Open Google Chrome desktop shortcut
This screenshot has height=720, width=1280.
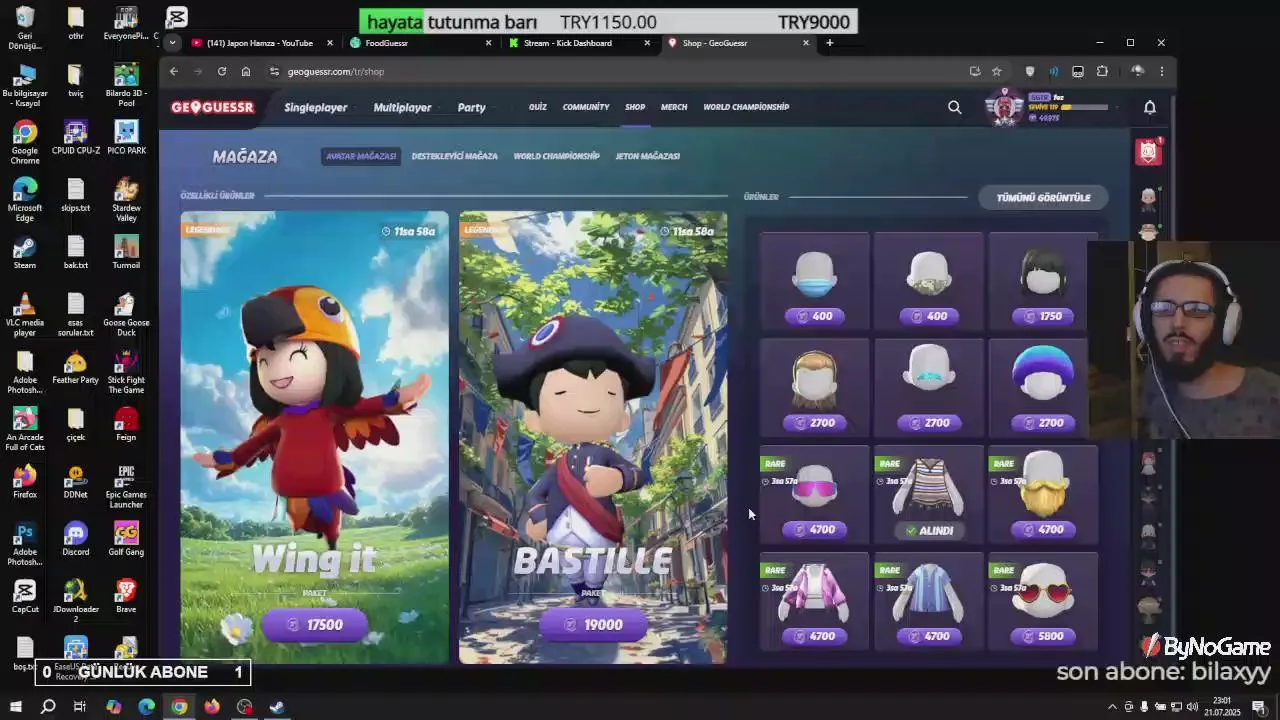tap(25, 143)
